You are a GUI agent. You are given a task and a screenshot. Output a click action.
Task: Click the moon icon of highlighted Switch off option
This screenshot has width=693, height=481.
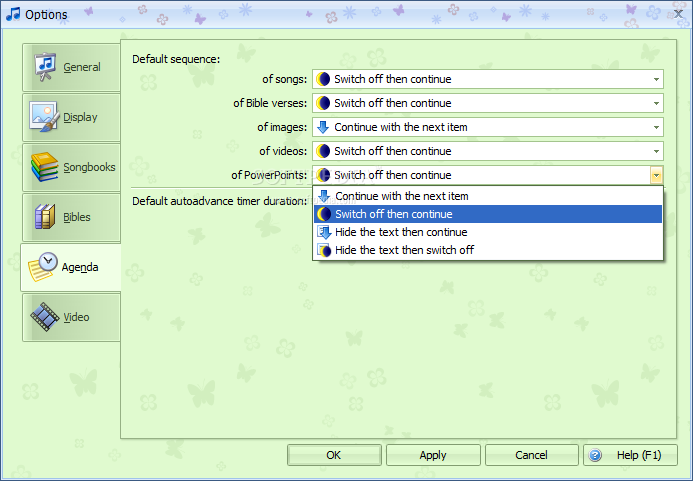(x=324, y=214)
